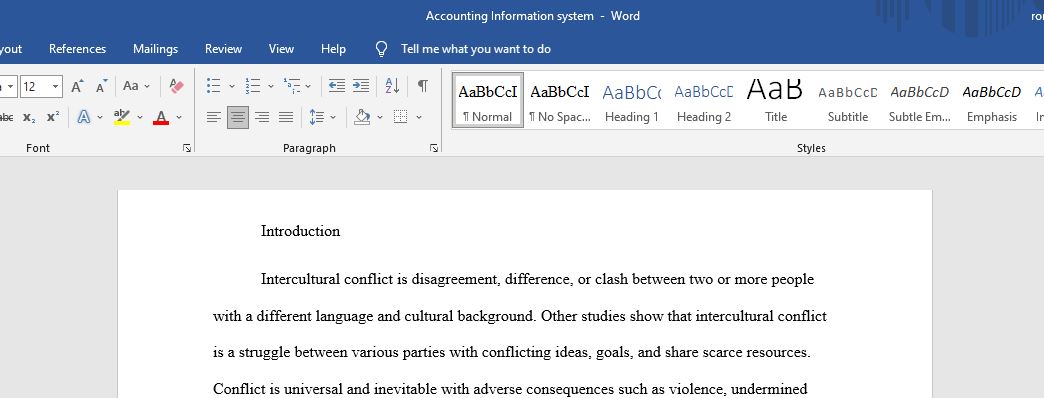Decrease font size with Shrink Font icon
Image resolution: width=1044 pixels, height=398 pixels.
point(101,86)
